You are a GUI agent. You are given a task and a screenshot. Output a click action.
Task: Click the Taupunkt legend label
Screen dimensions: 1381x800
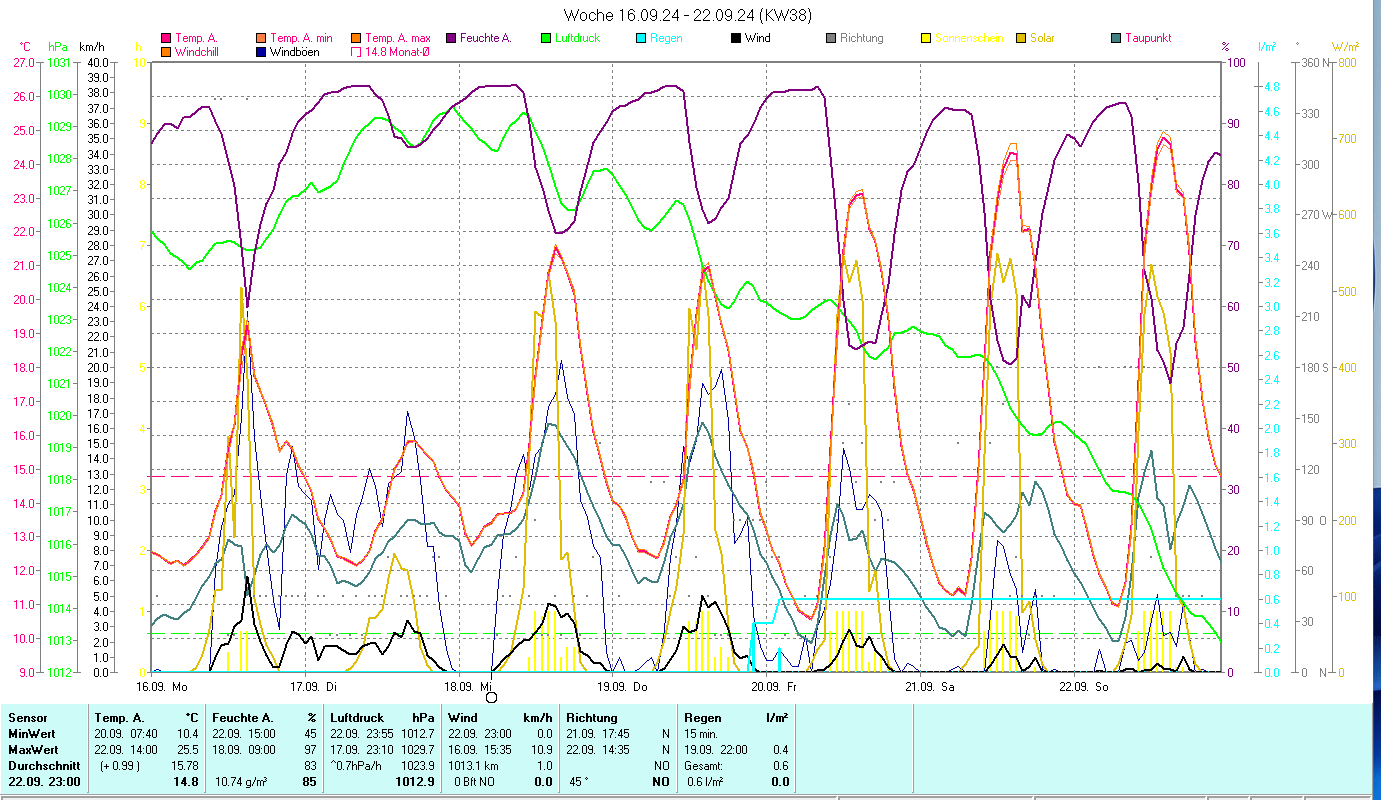(x=1148, y=38)
